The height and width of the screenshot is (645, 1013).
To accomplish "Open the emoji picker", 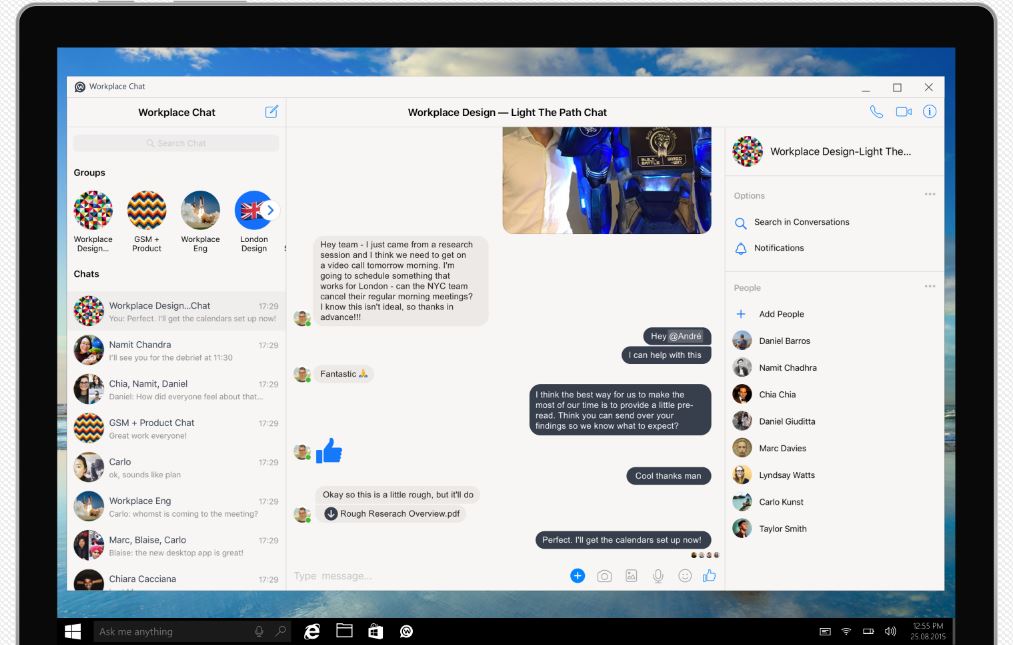I will (x=683, y=575).
